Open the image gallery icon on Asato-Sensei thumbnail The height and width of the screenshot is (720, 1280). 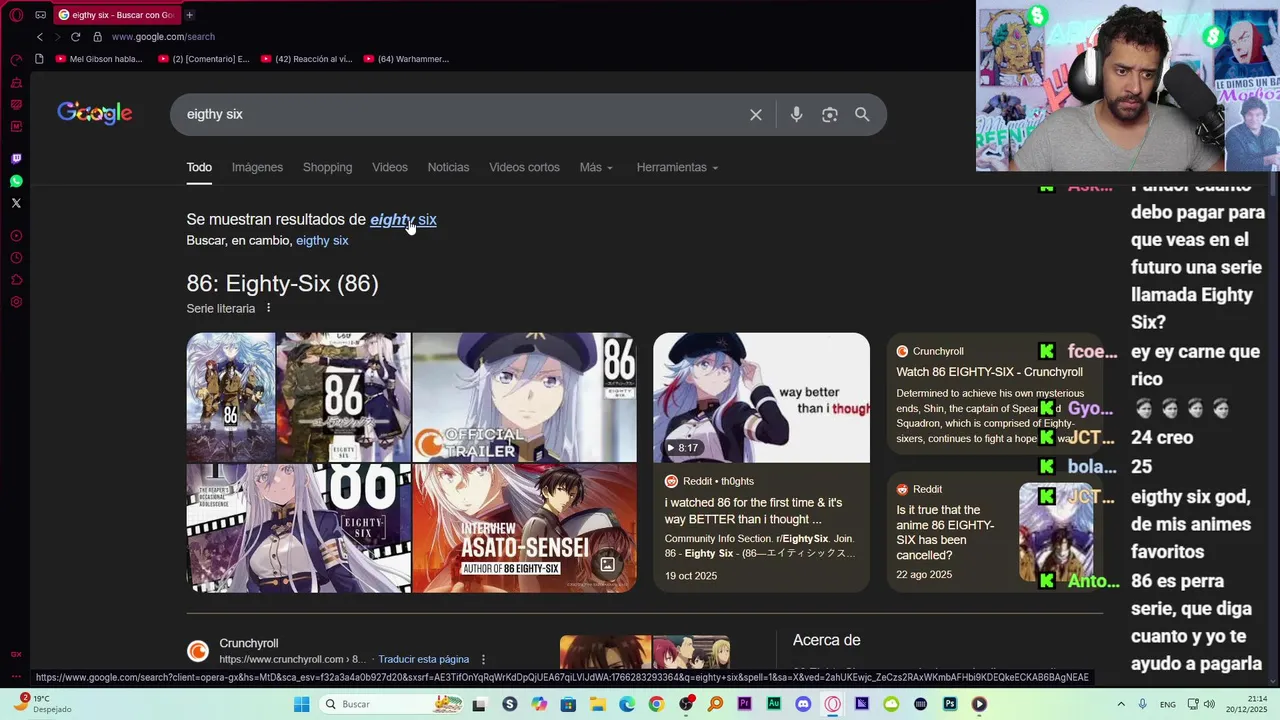click(607, 564)
